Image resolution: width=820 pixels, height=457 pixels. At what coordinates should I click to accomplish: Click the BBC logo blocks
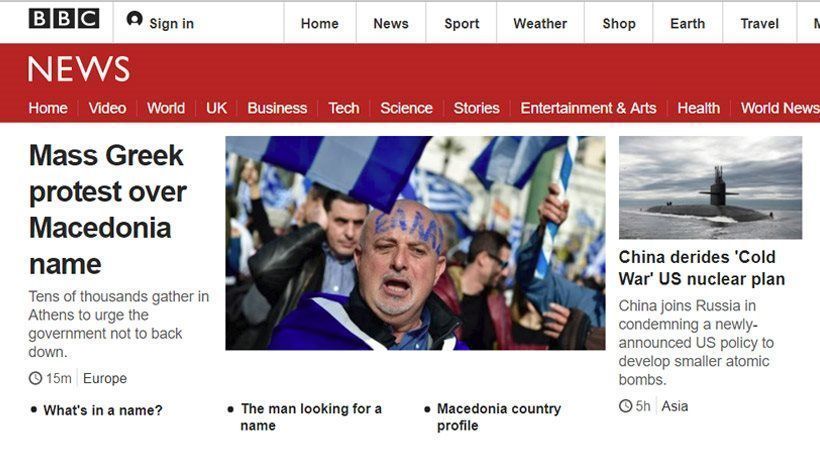[64, 19]
